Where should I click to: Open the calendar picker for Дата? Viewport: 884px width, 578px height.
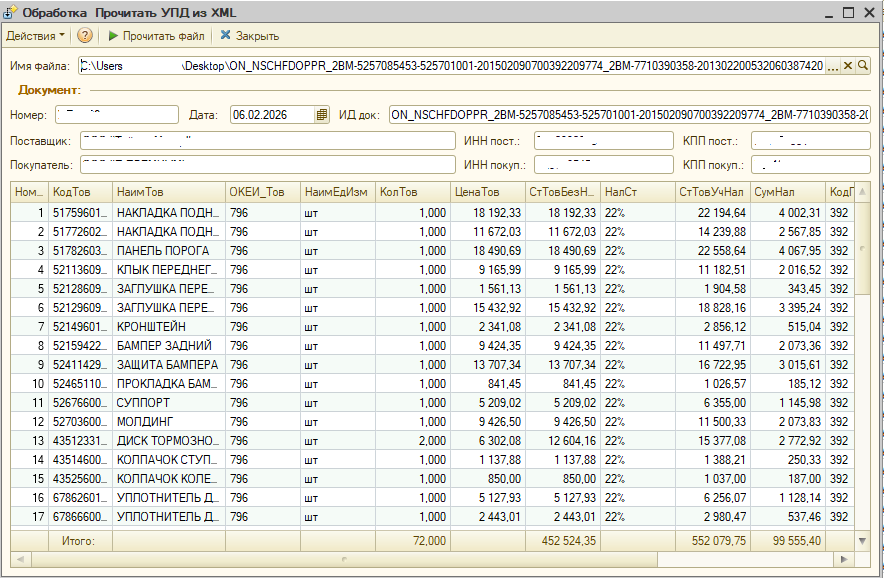point(322,115)
